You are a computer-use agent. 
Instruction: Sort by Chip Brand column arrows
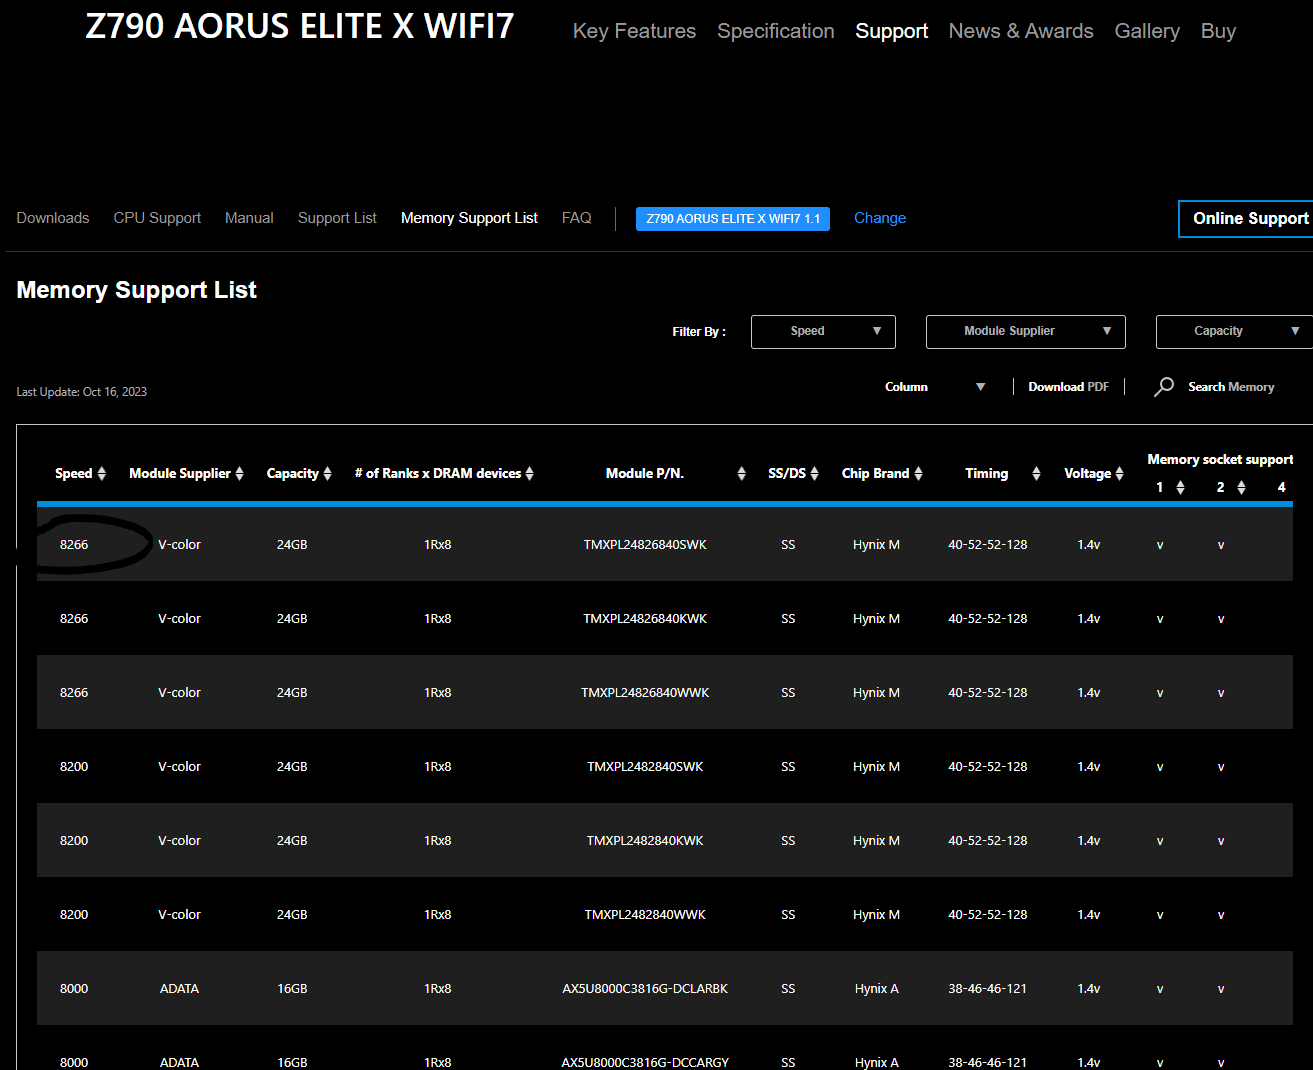(919, 474)
